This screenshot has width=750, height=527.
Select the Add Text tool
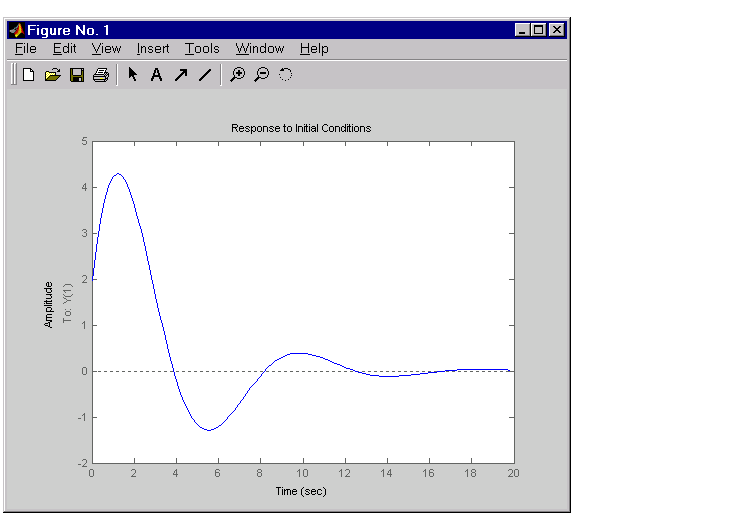(x=156, y=75)
